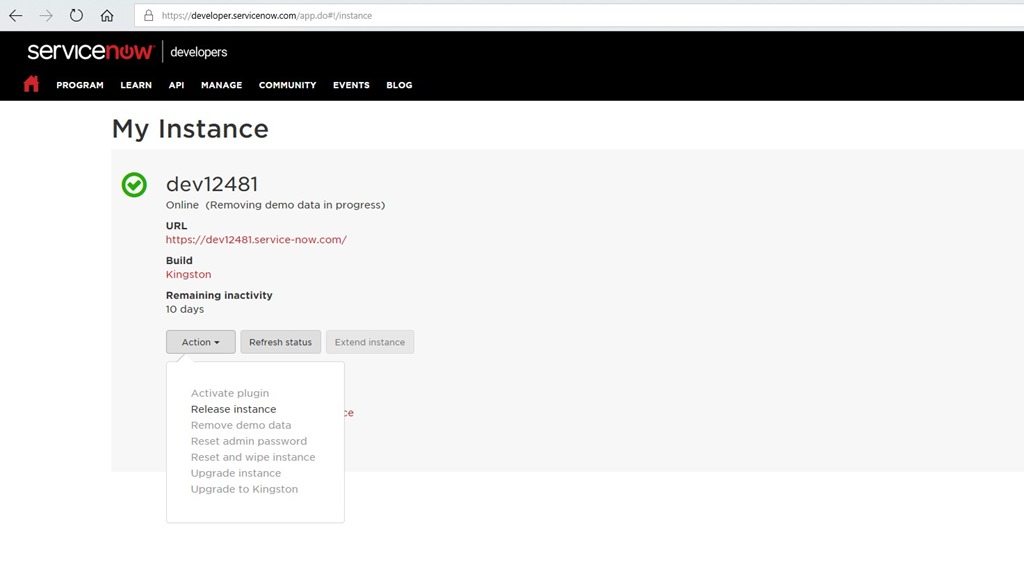Screen dimensions: 1024x583
Task: Click the padlock site security icon
Action: [x=149, y=15]
